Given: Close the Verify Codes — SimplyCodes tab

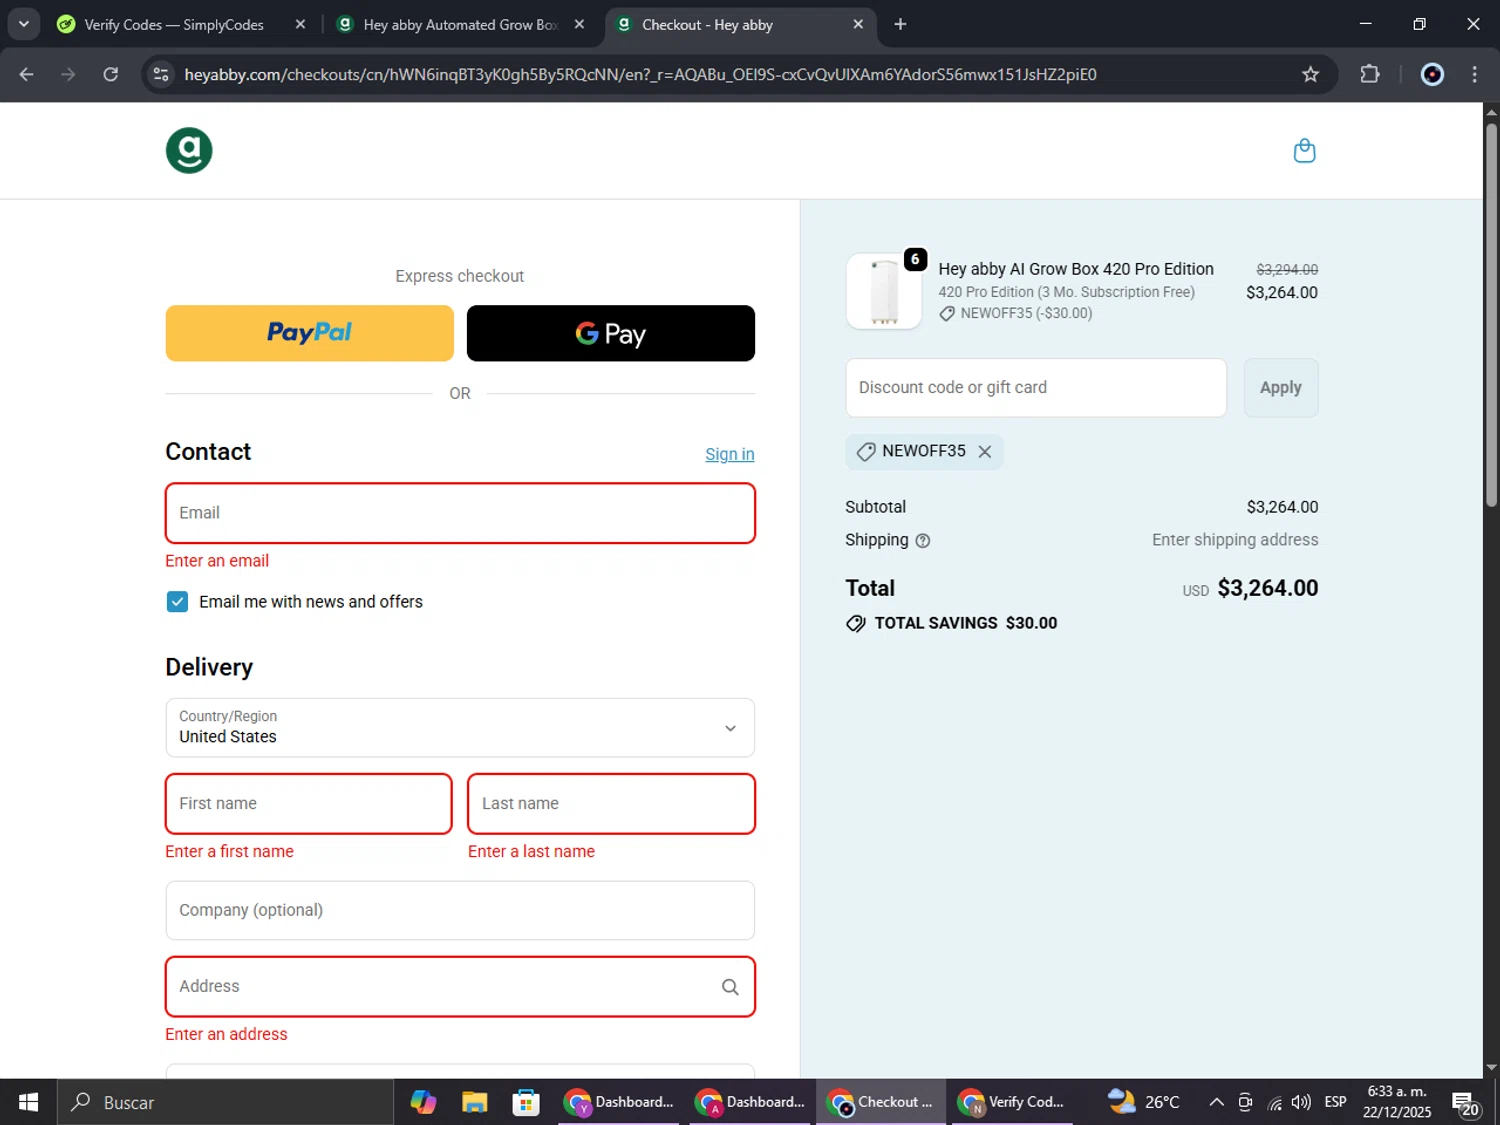Looking at the screenshot, I should (x=300, y=24).
